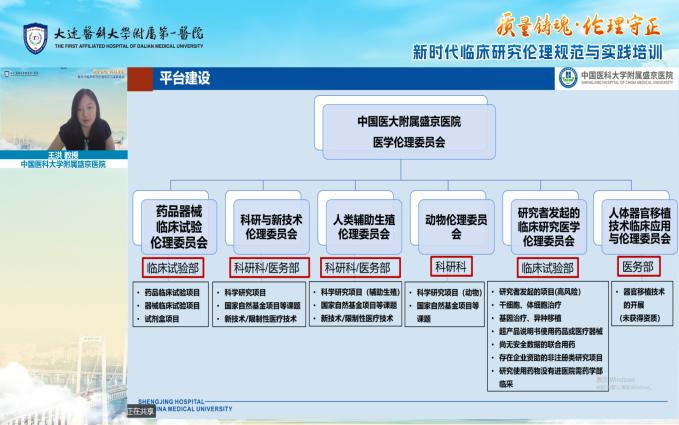Select the 研究者发起的临床研究医学伦理委员会 box
679x425 pixels.
[x=546, y=227]
